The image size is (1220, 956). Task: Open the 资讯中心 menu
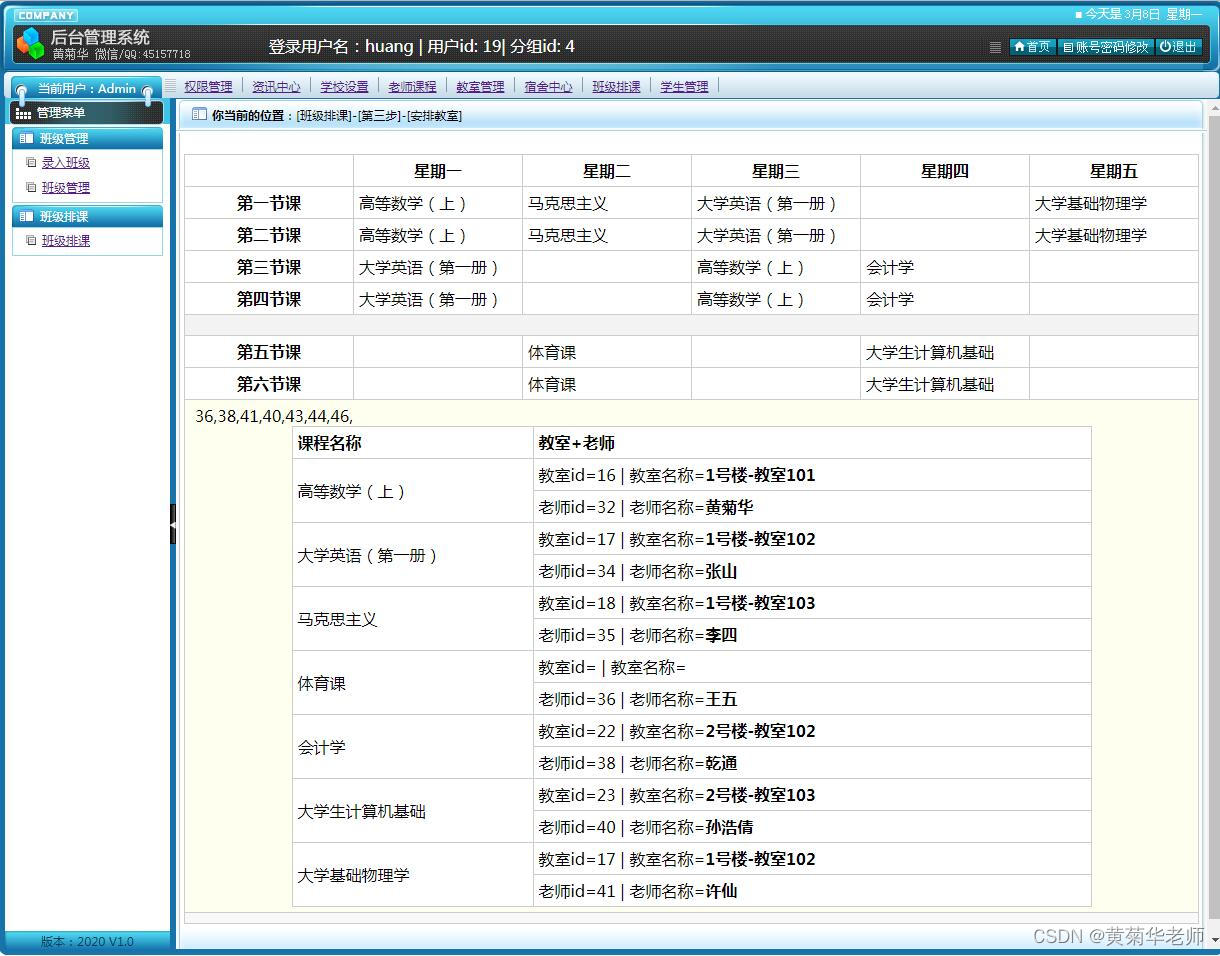[276, 87]
